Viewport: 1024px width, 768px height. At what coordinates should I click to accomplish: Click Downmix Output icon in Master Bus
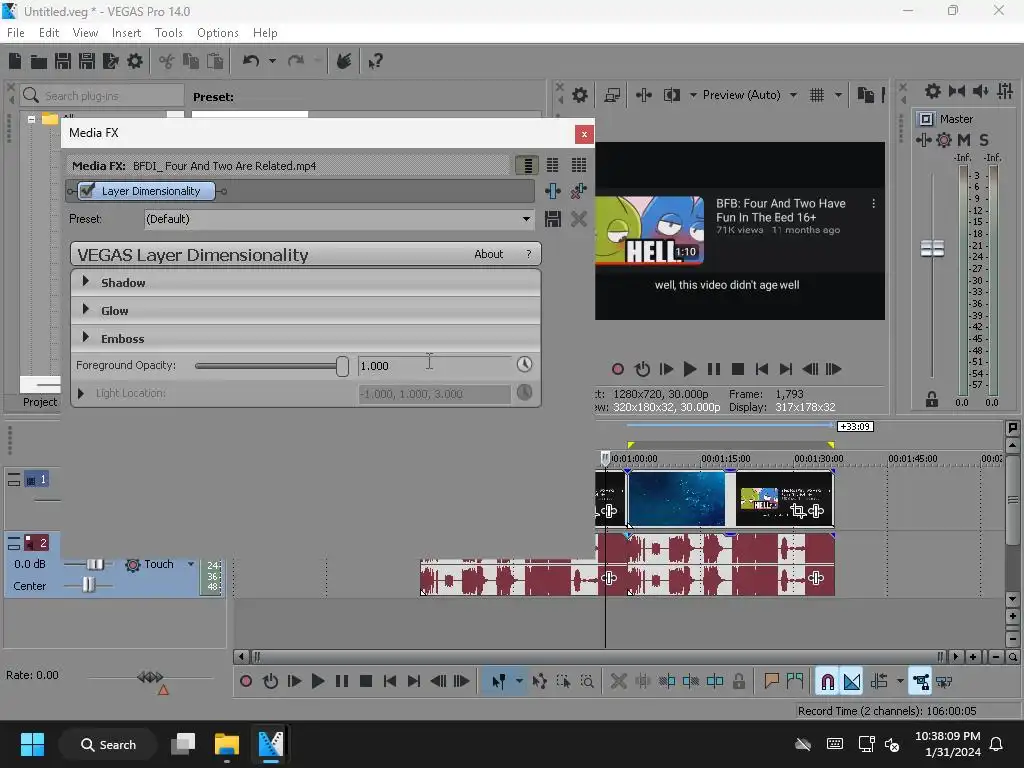957,91
